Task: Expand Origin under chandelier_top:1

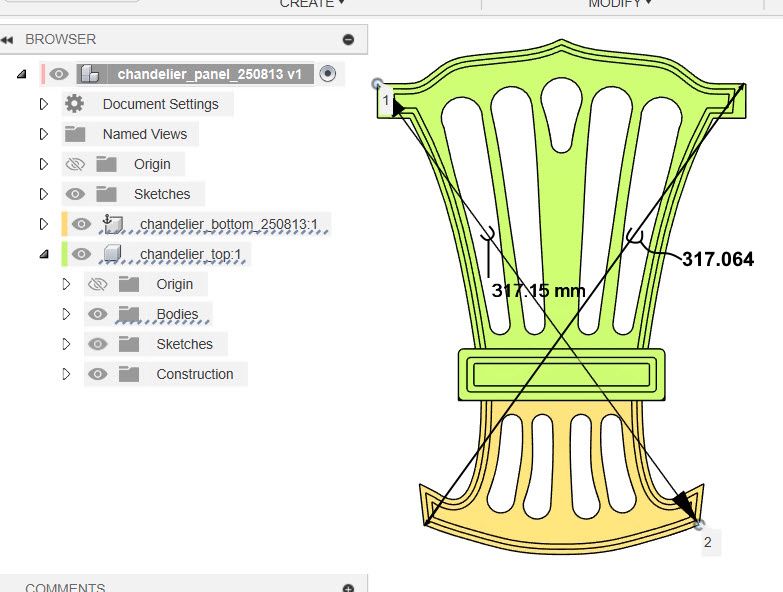Action: (66, 284)
